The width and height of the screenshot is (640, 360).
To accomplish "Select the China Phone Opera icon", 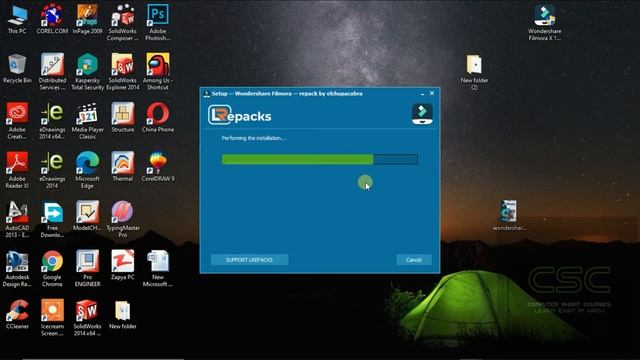I will pos(158,117).
